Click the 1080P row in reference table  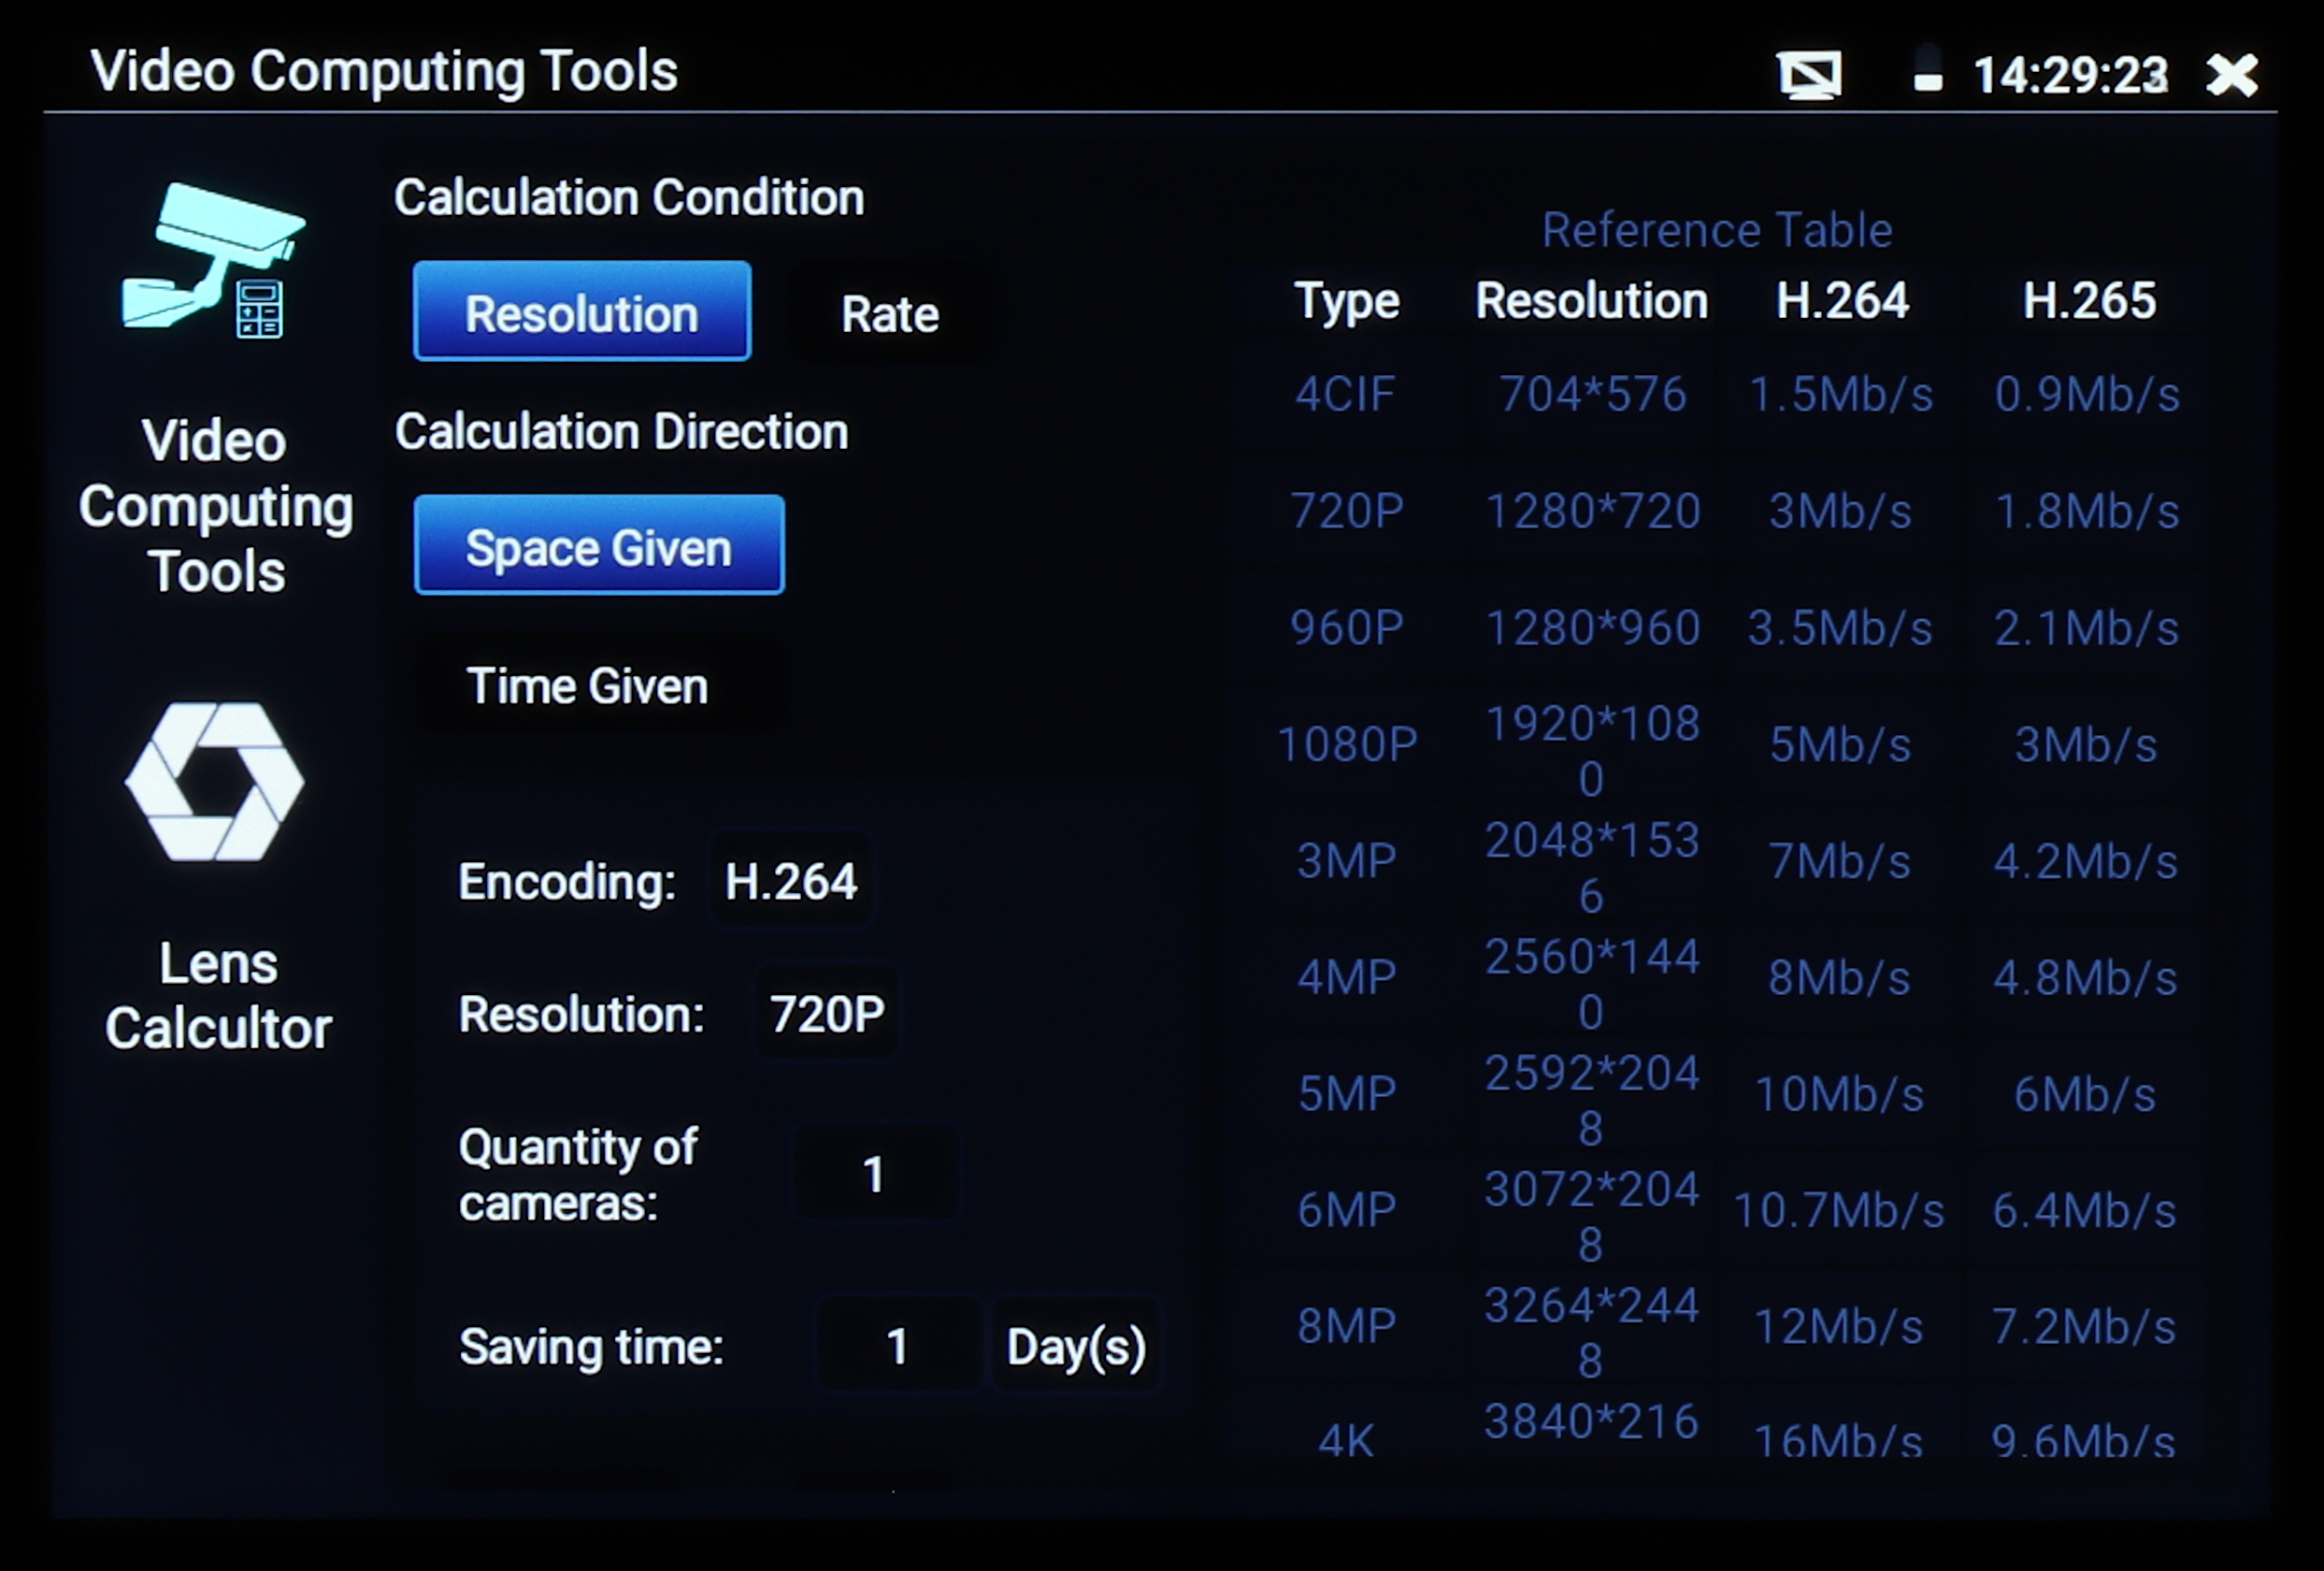click(x=1347, y=745)
